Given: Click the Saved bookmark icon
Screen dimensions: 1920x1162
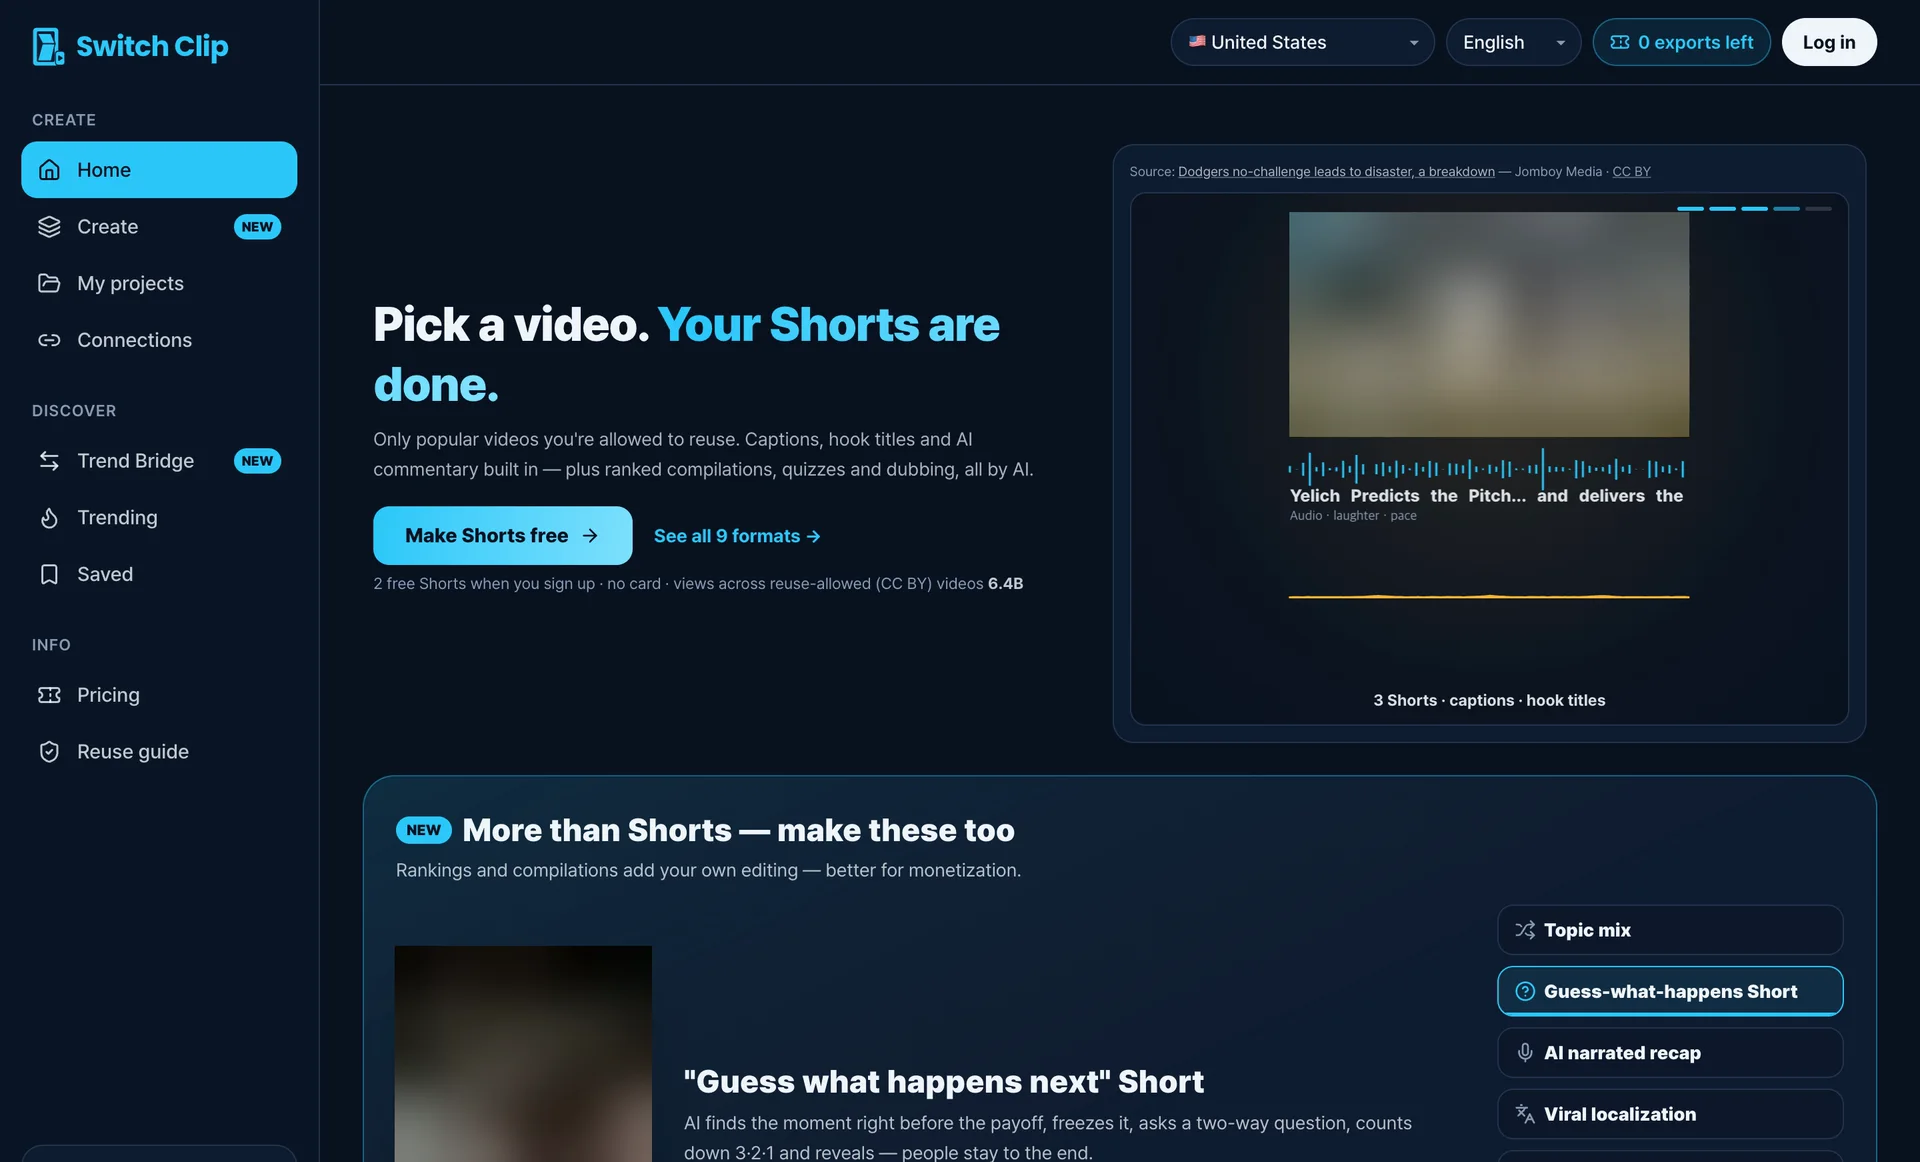Looking at the screenshot, I should click(49, 574).
